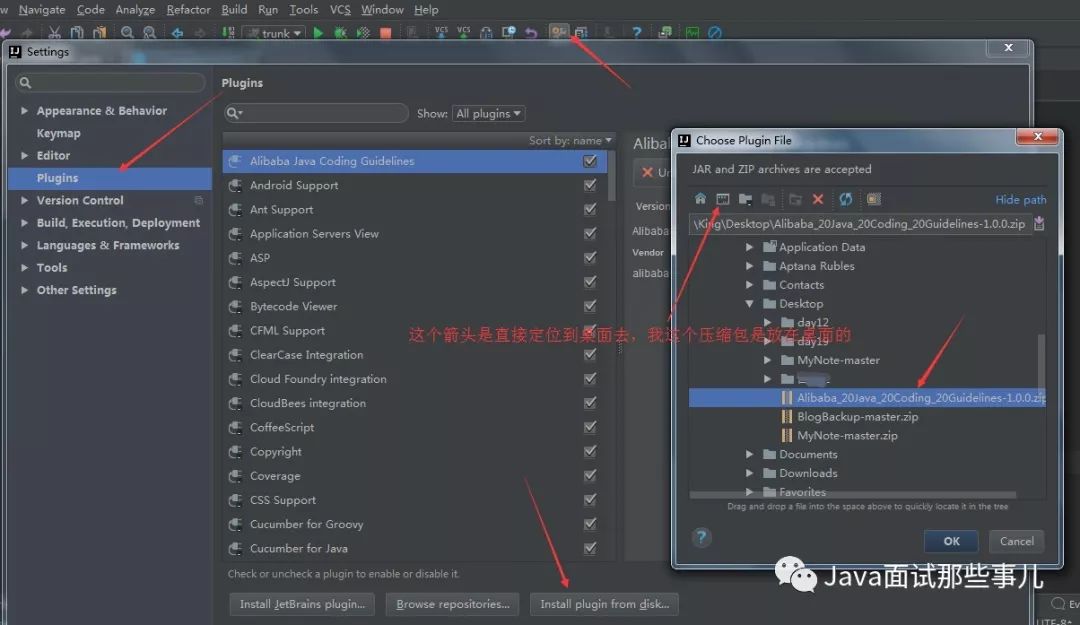
Task: Collapse the Desktop folder in file tree
Action: click(x=749, y=303)
